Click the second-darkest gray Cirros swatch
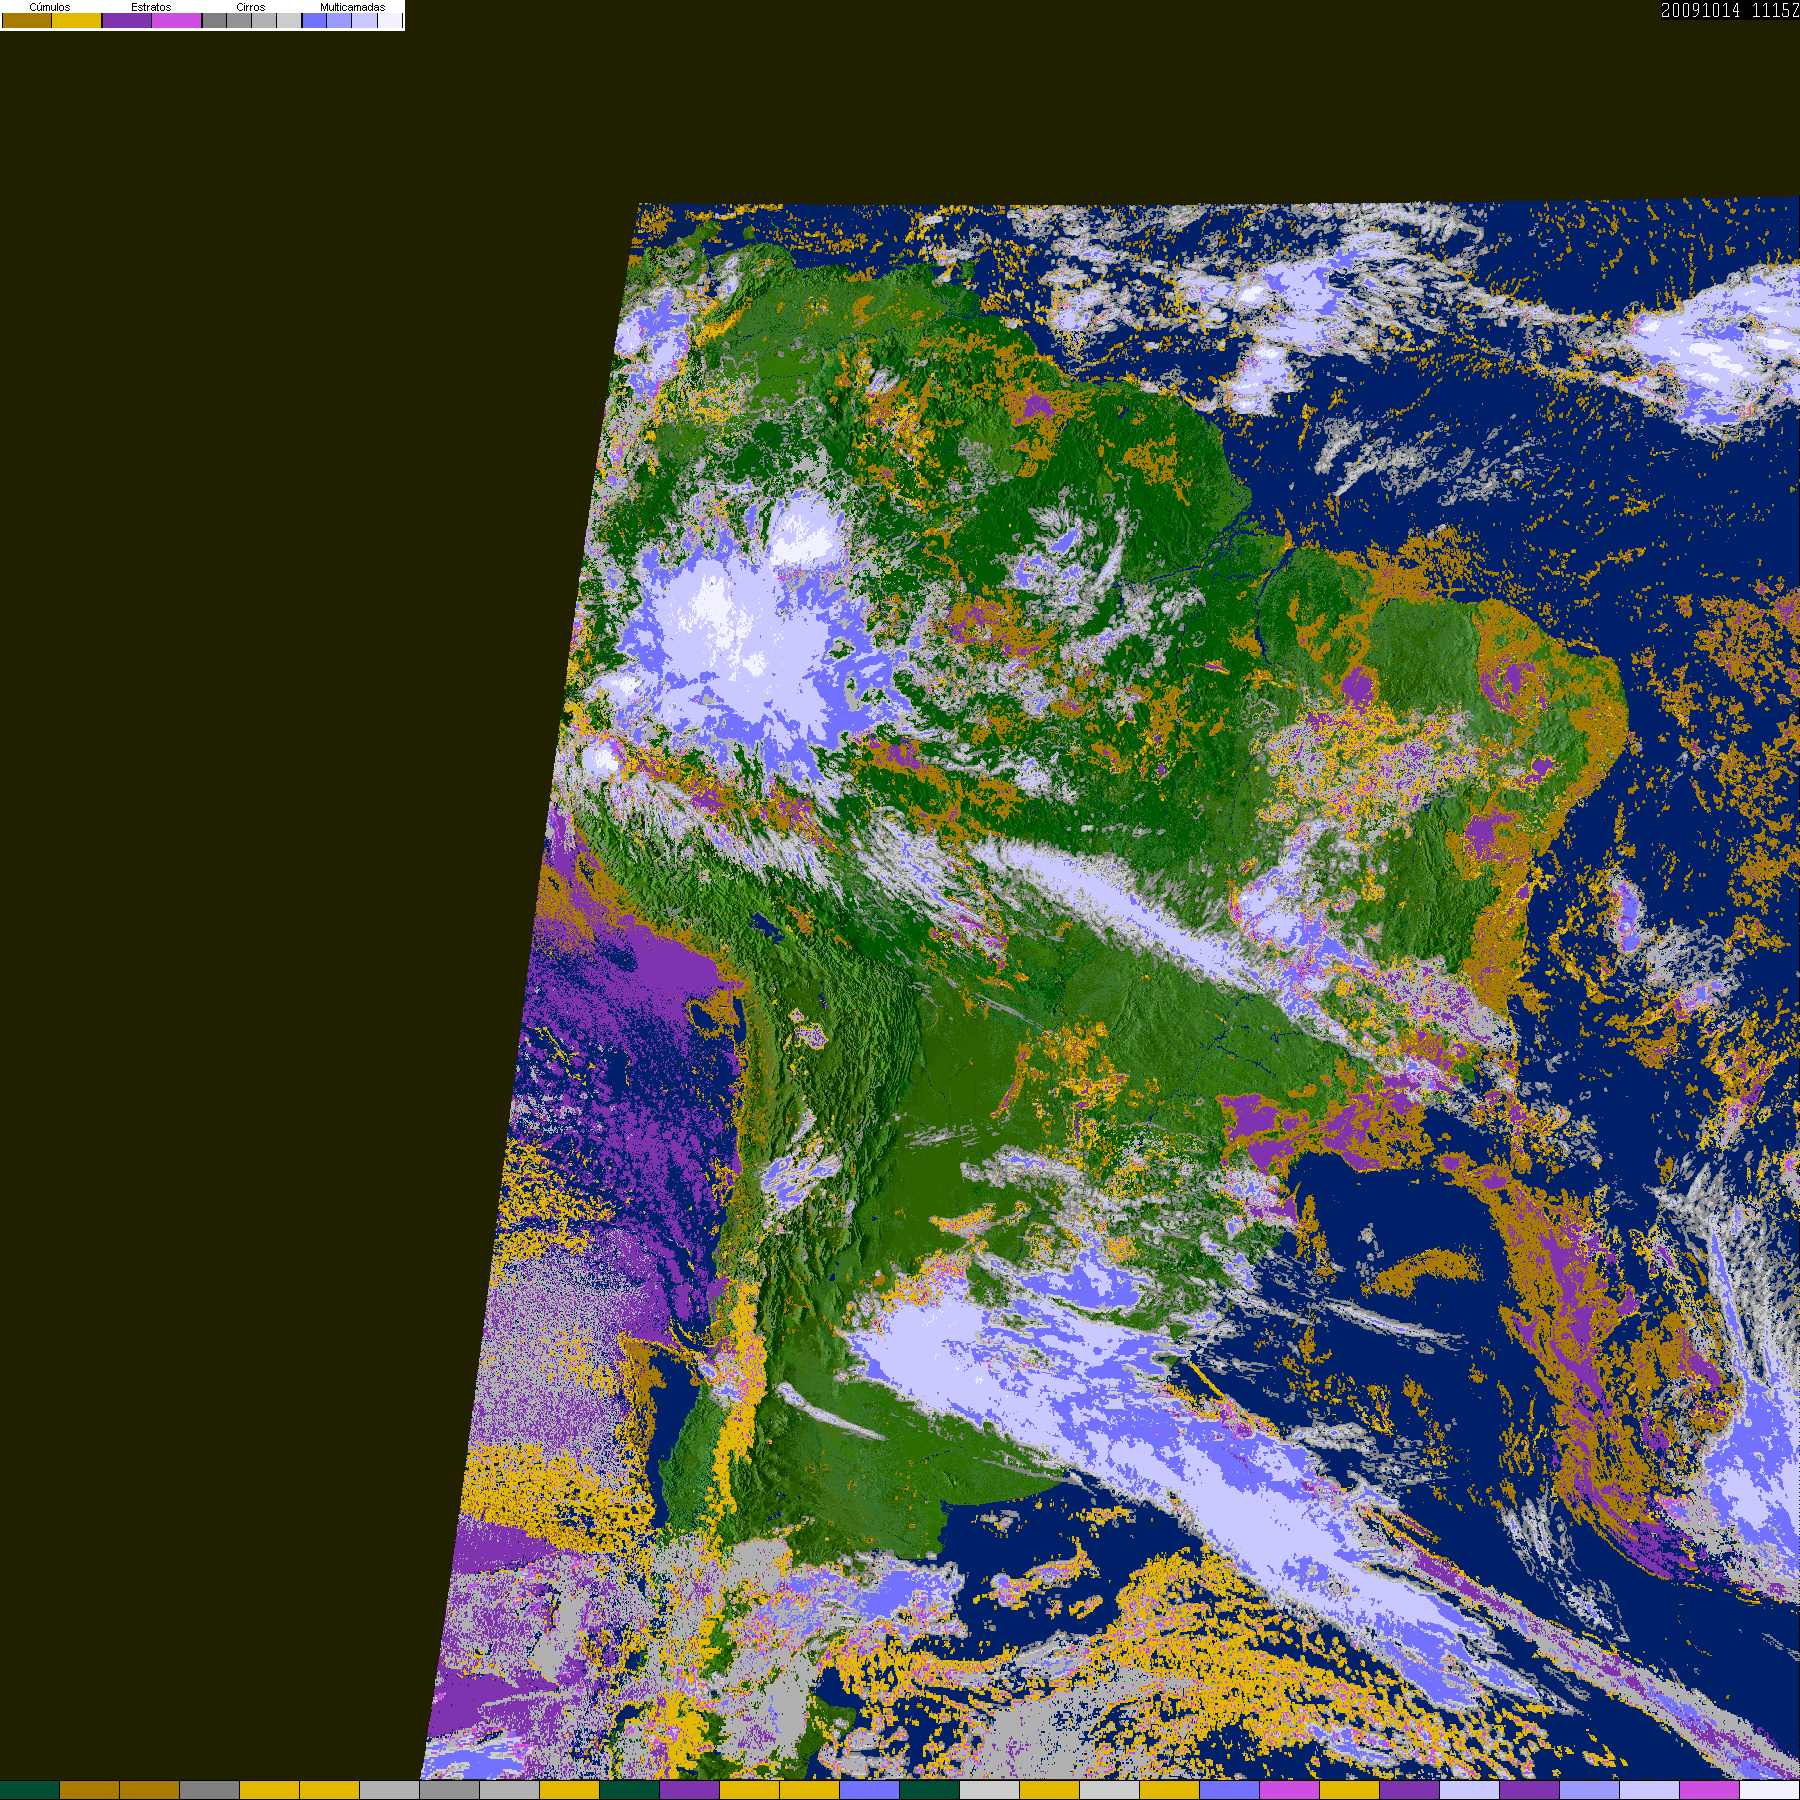Image resolution: width=1800 pixels, height=1800 pixels. pos(239,20)
